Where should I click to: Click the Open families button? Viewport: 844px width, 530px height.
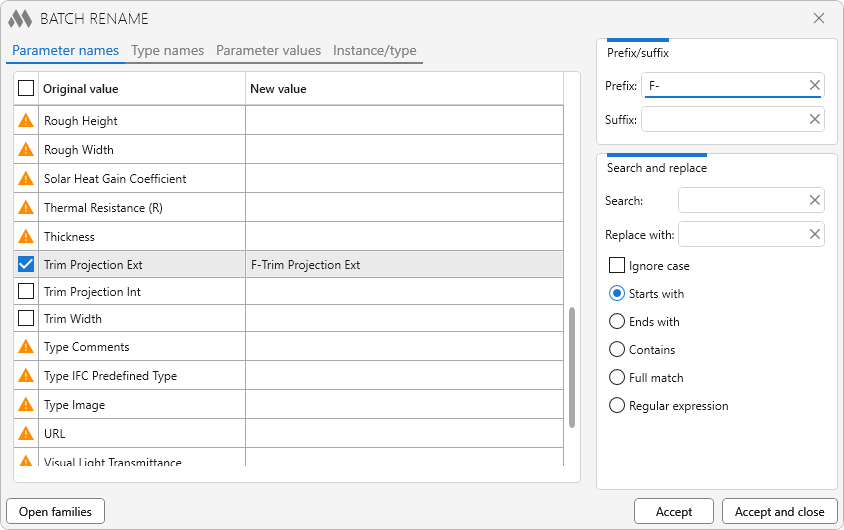pyautogui.click(x=55, y=511)
